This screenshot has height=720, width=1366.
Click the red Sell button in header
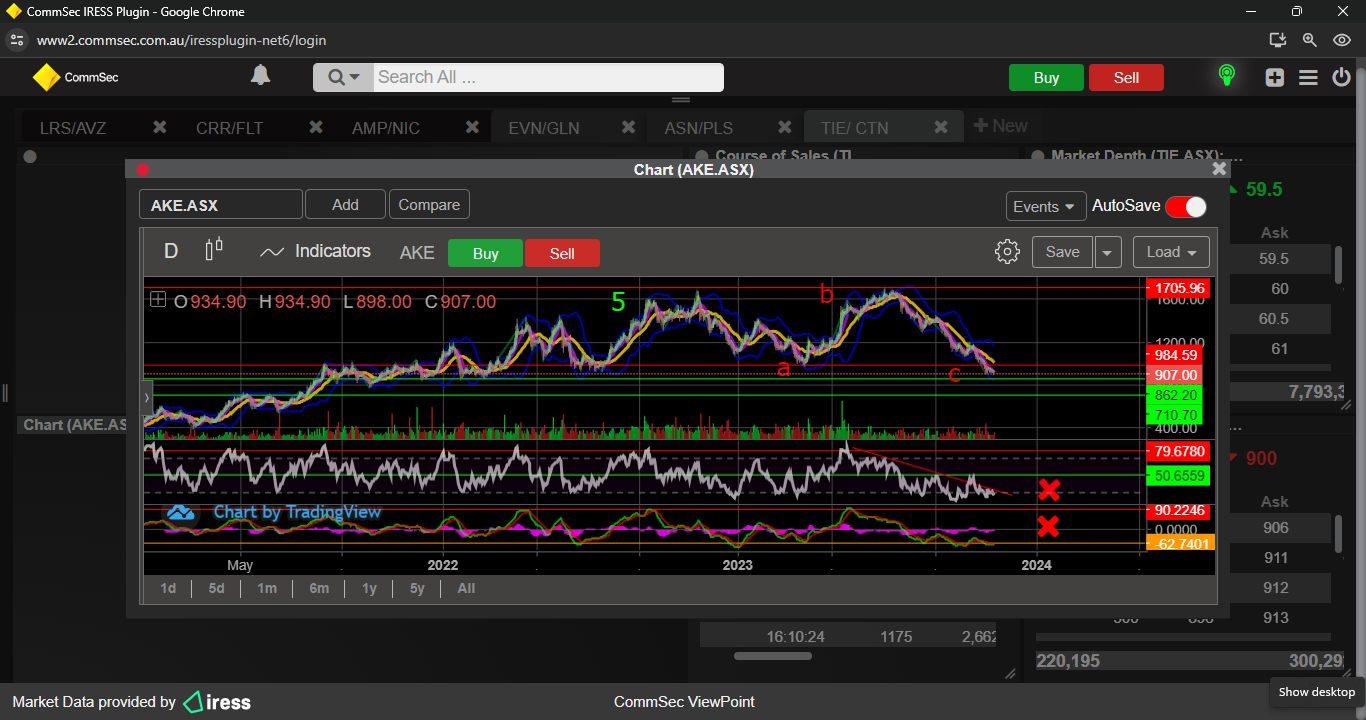(x=1126, y=78)
